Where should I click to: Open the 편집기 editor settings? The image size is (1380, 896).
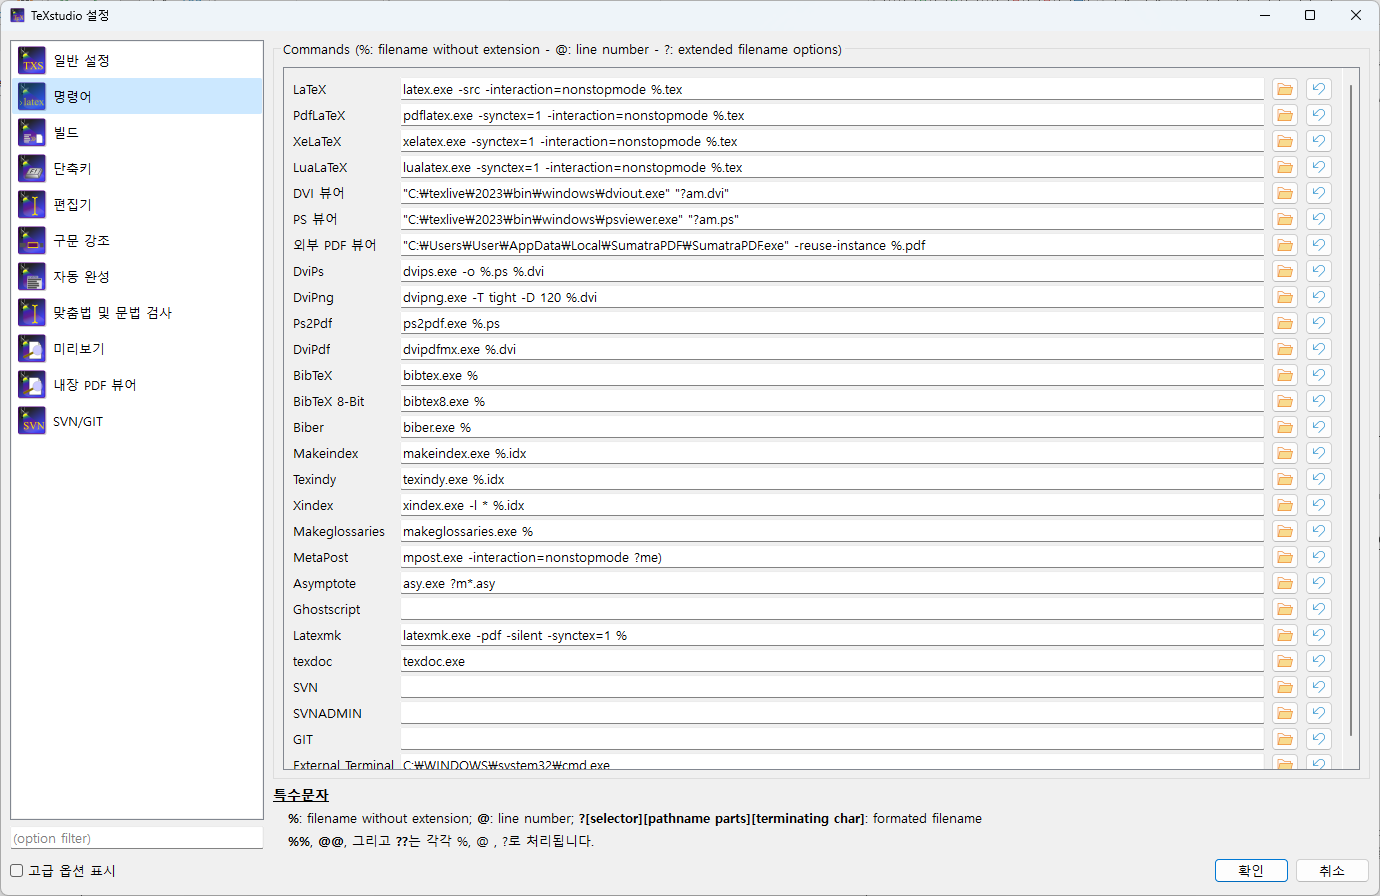137,204
